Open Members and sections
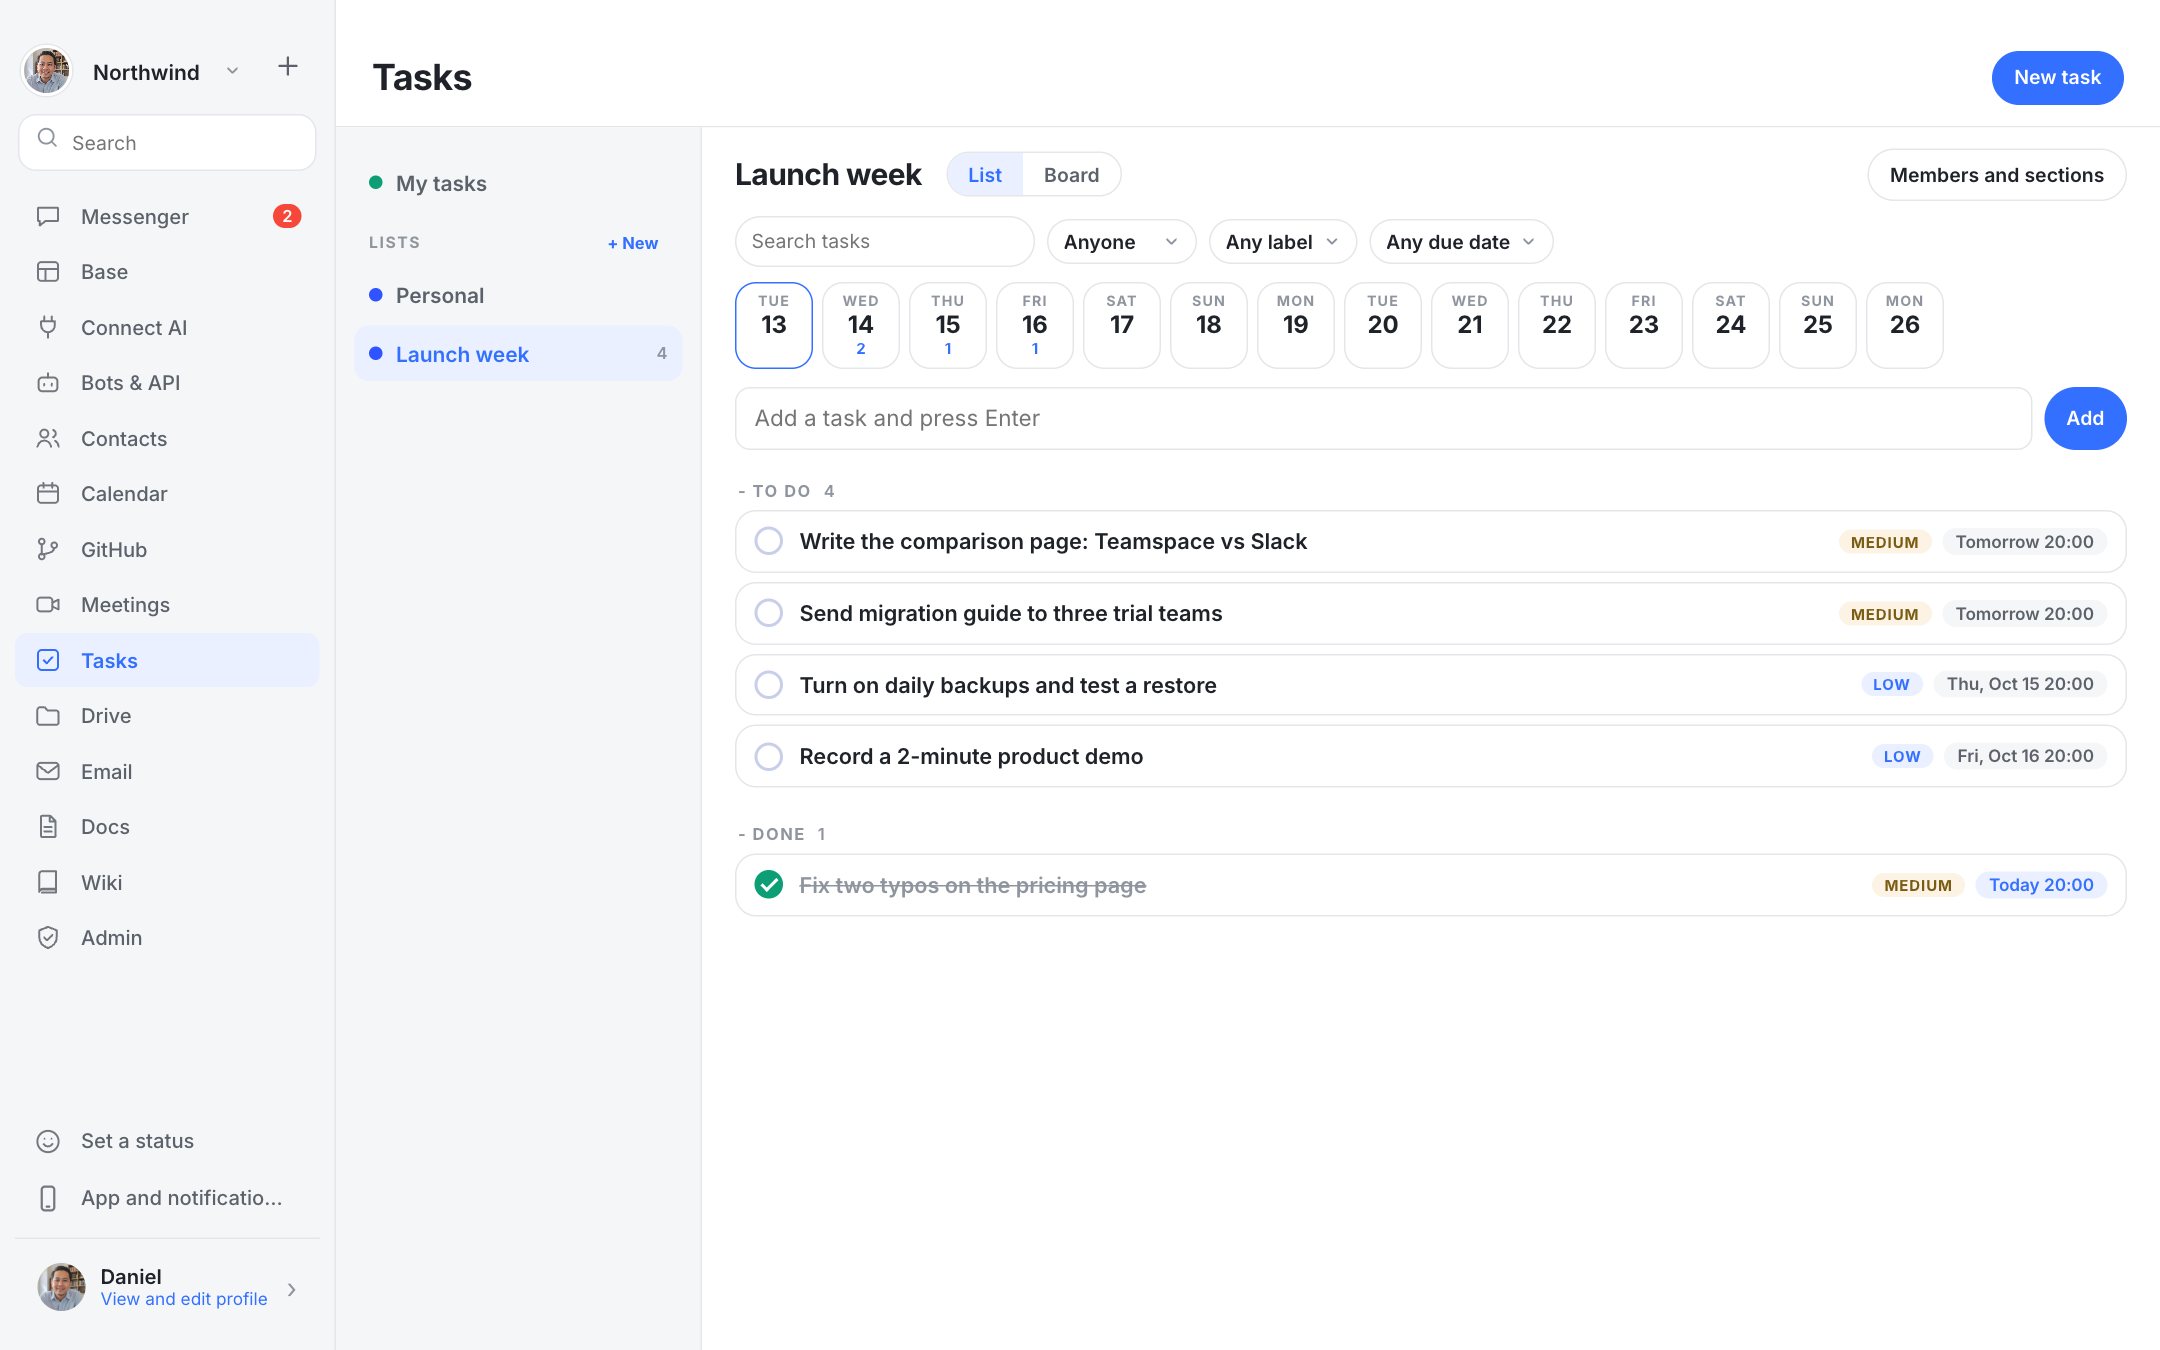2160x1350 pixels. click(1996, 175)
